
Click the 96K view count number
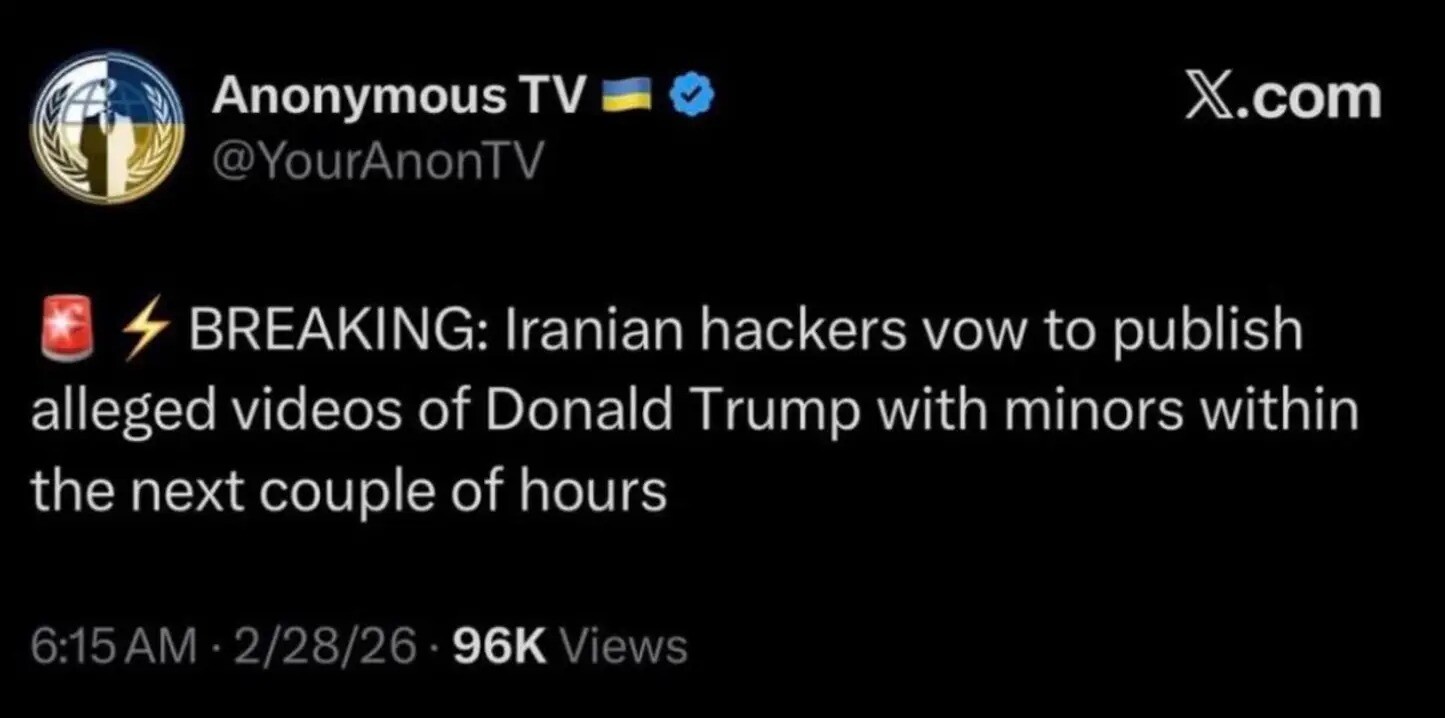tap(499, 646)
